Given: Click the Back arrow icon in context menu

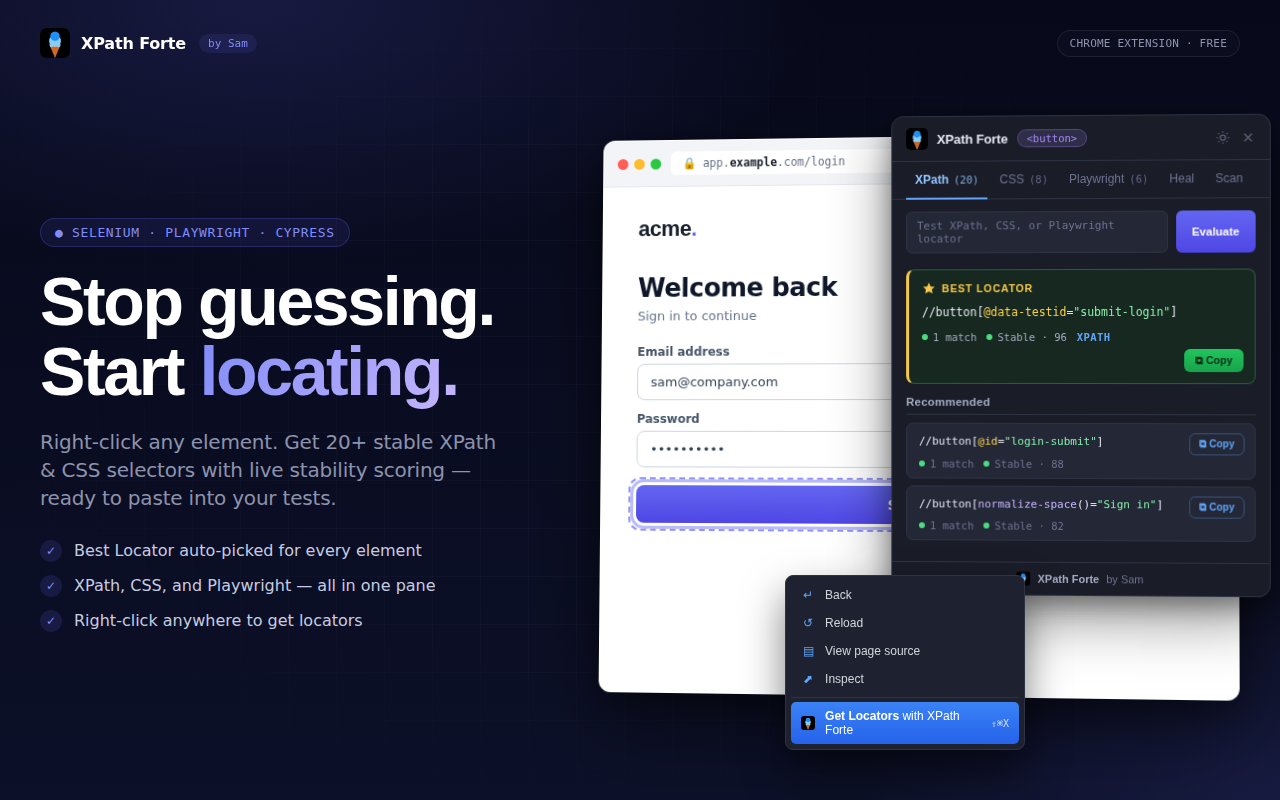Looking at the screenshot, I should coord(808,595).
